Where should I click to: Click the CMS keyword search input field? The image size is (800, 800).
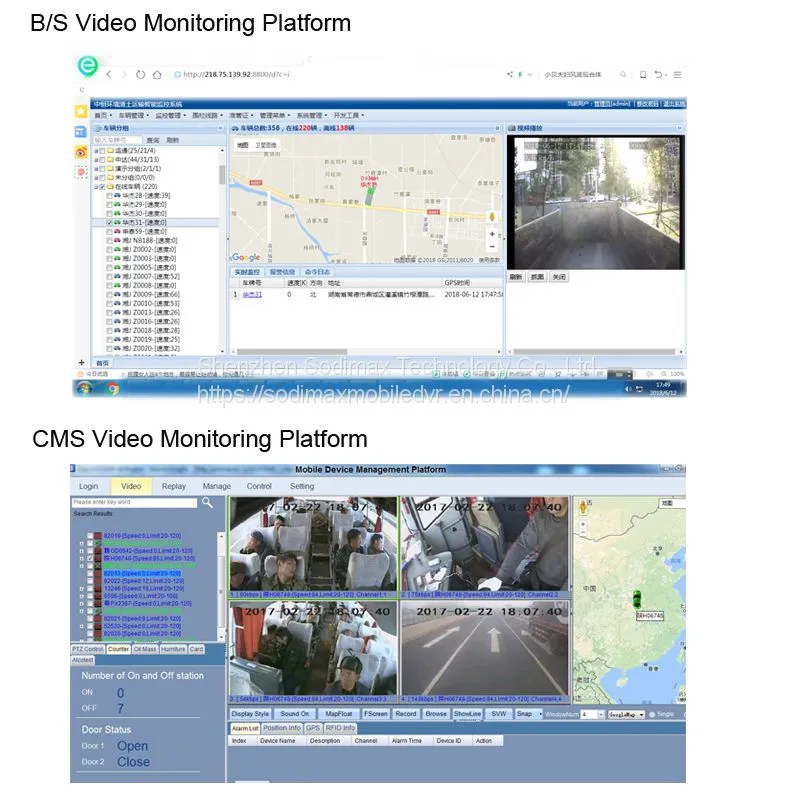coord(134,503)
